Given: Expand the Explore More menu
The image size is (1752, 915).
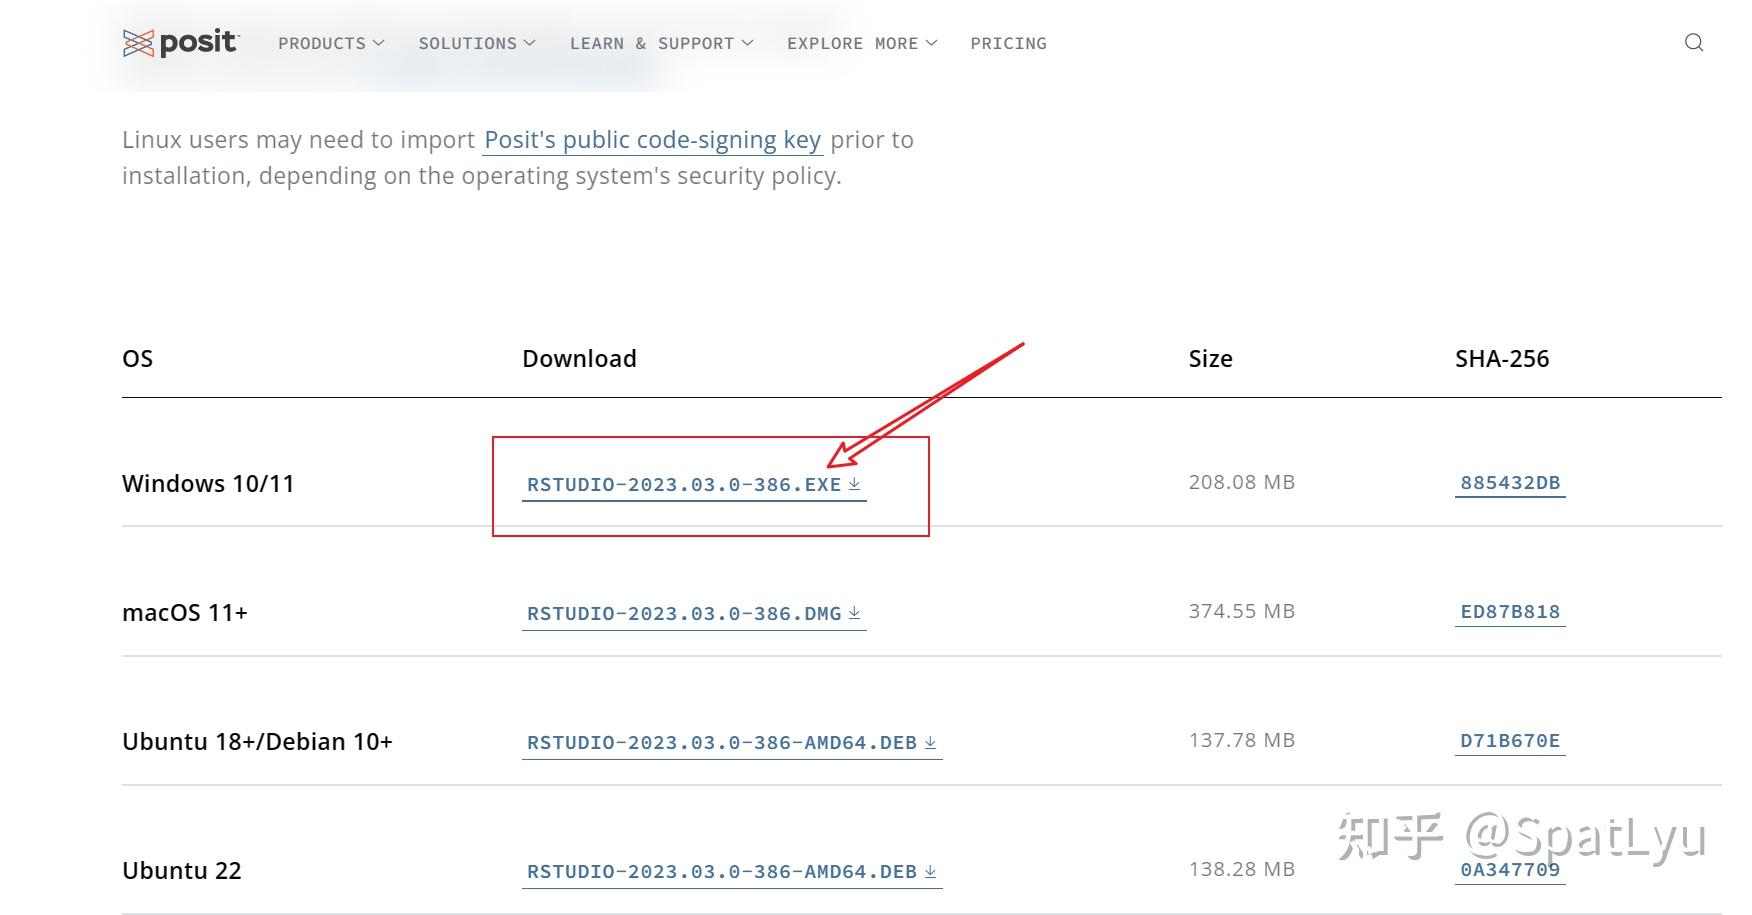Looking at the screenshot, I should [x=862, y=43].
